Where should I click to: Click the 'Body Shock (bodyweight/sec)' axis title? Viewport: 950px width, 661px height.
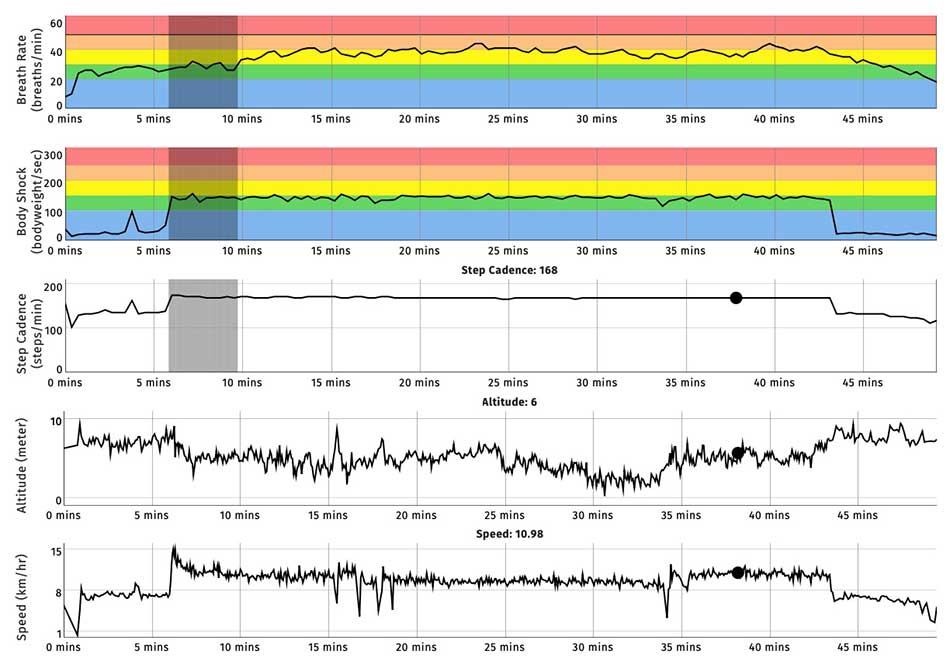coord(28,202)
